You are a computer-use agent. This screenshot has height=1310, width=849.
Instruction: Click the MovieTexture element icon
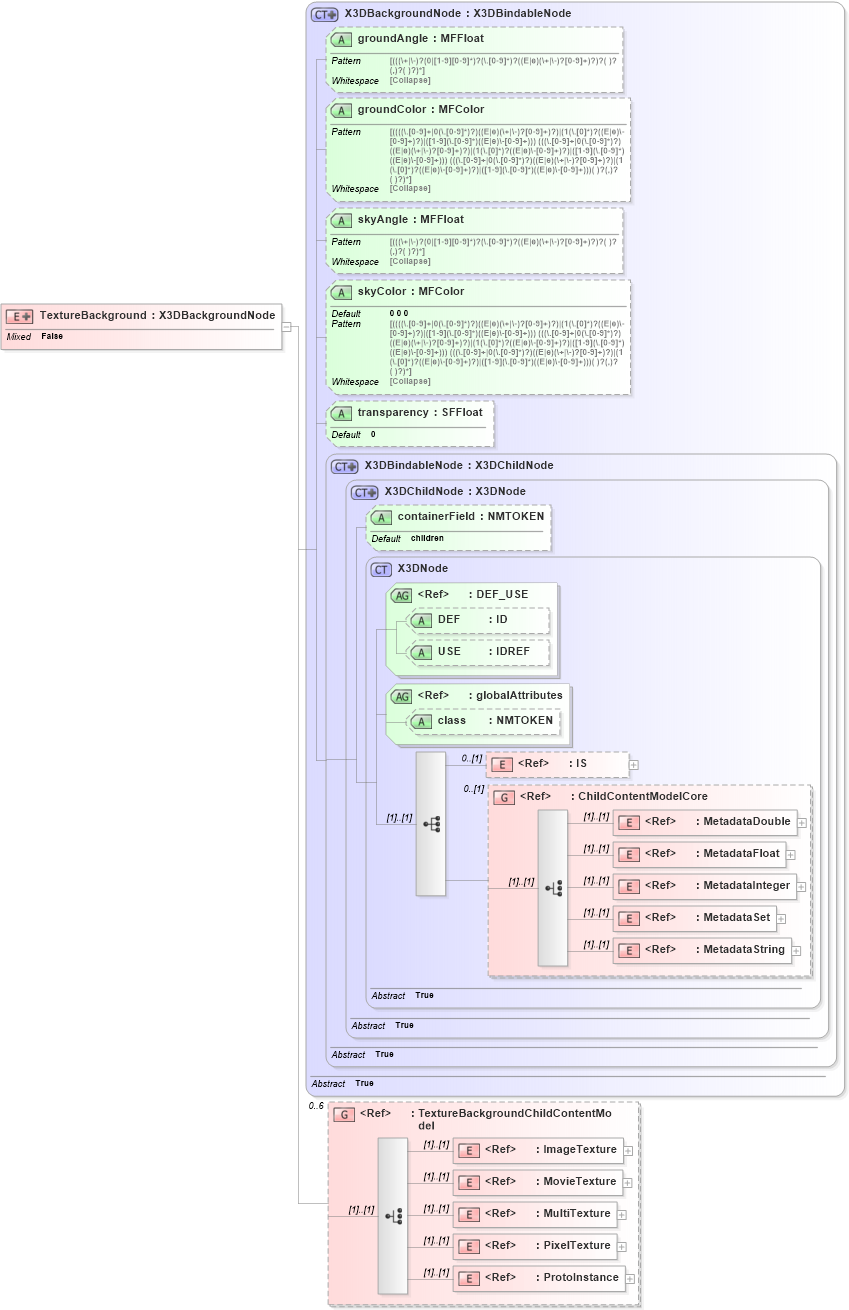(x=469, y=1183)
